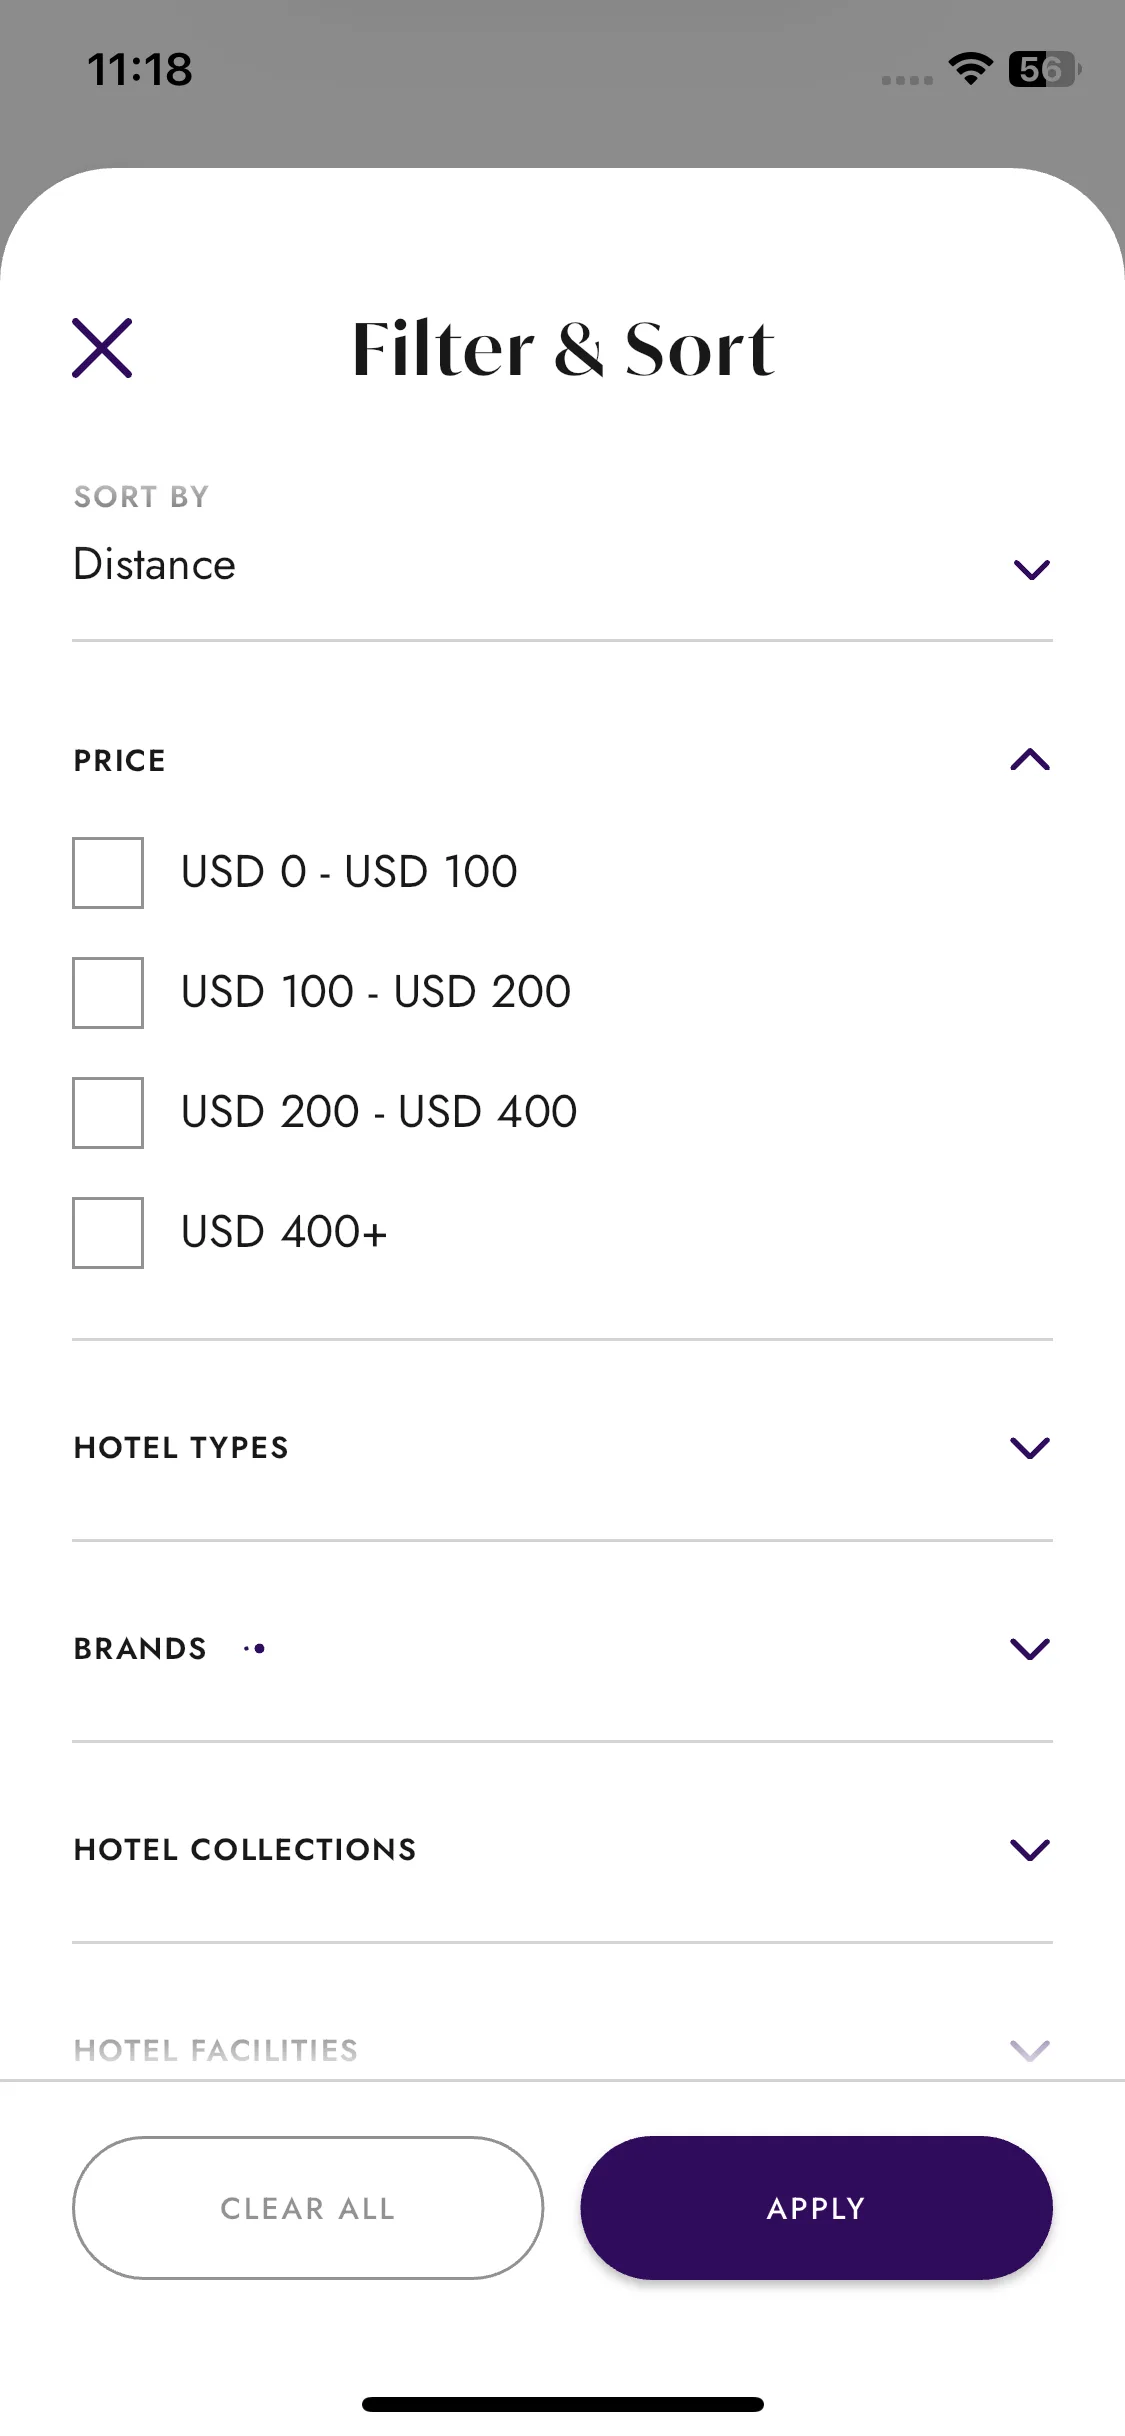Screen dimensions: 1125x2436
Task: Expand the Brands chevron
Action: [1030, 1649]
